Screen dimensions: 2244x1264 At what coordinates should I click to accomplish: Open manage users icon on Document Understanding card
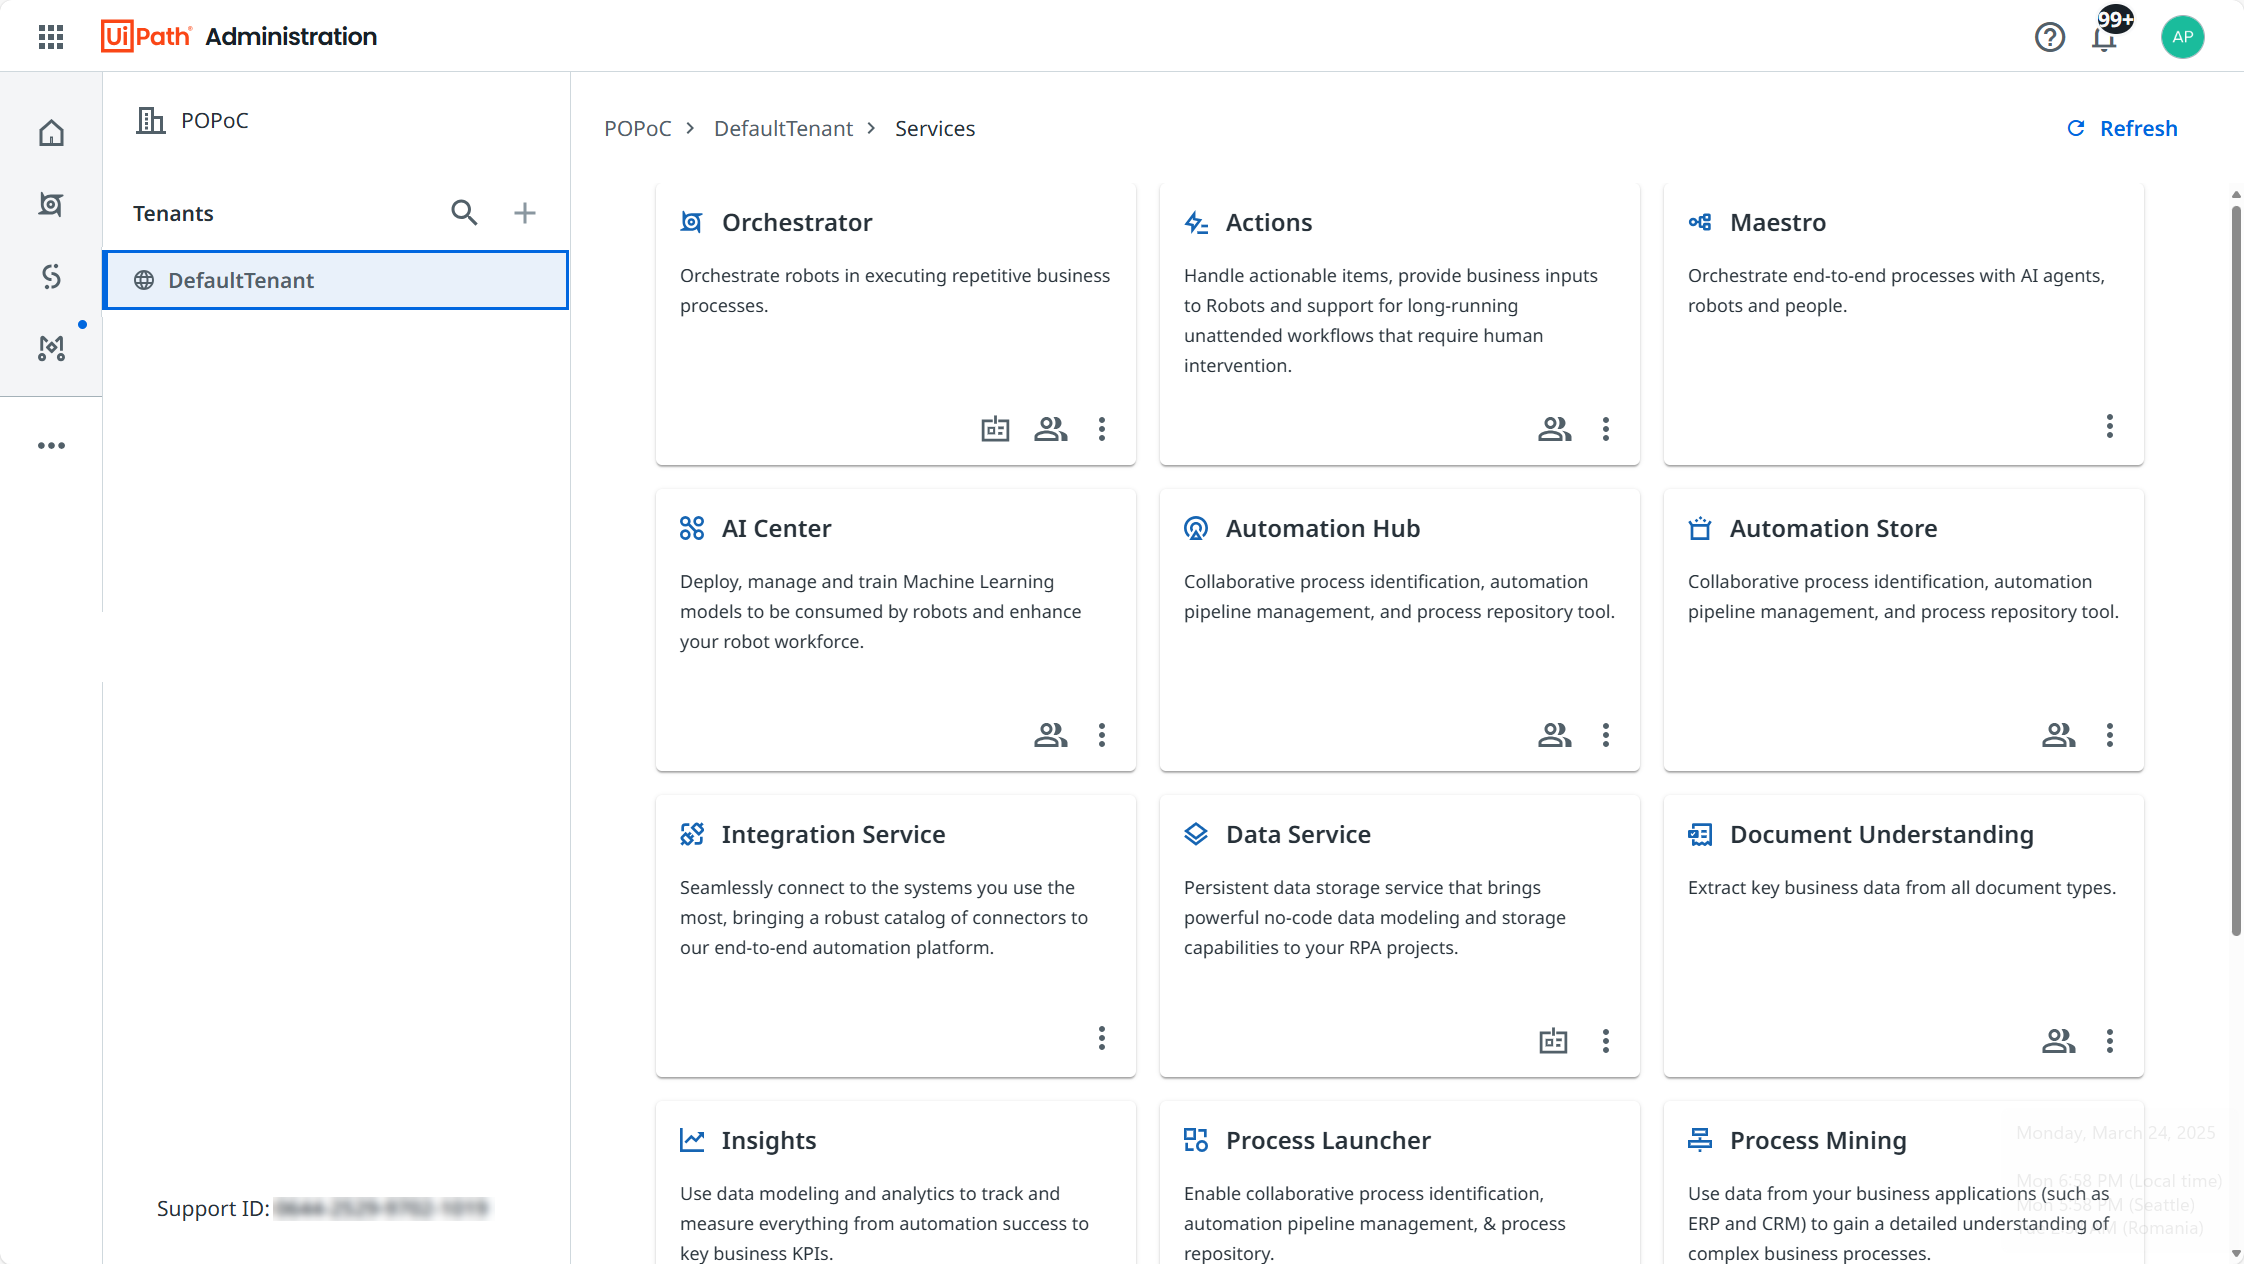click(2059, 1041)
